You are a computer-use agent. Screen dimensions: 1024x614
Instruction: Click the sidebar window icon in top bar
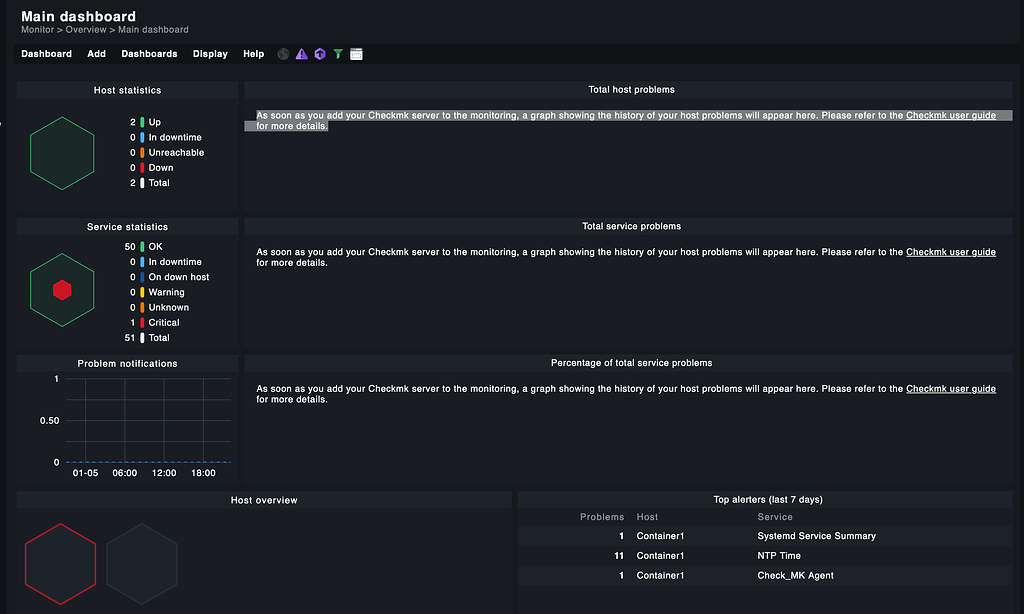(x=356, y=53)
